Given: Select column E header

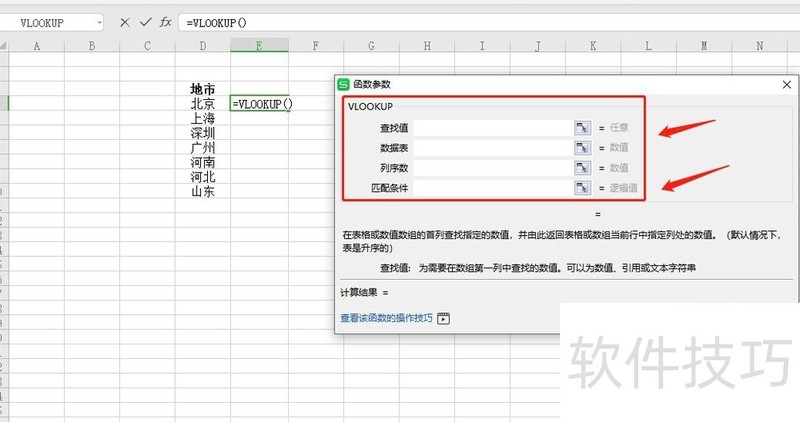Looking at the screenshot, I should 259,45.
